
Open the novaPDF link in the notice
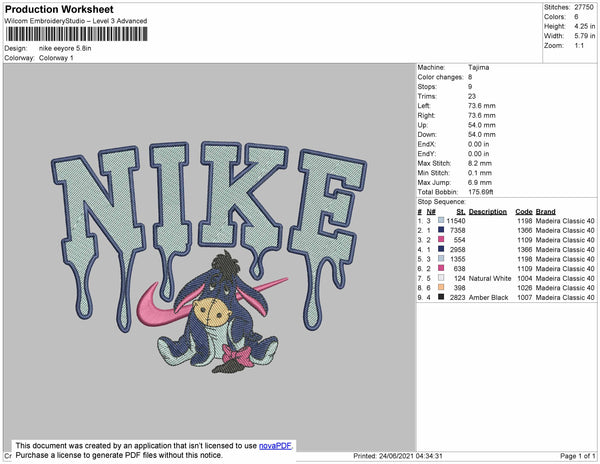click(275, 446)
